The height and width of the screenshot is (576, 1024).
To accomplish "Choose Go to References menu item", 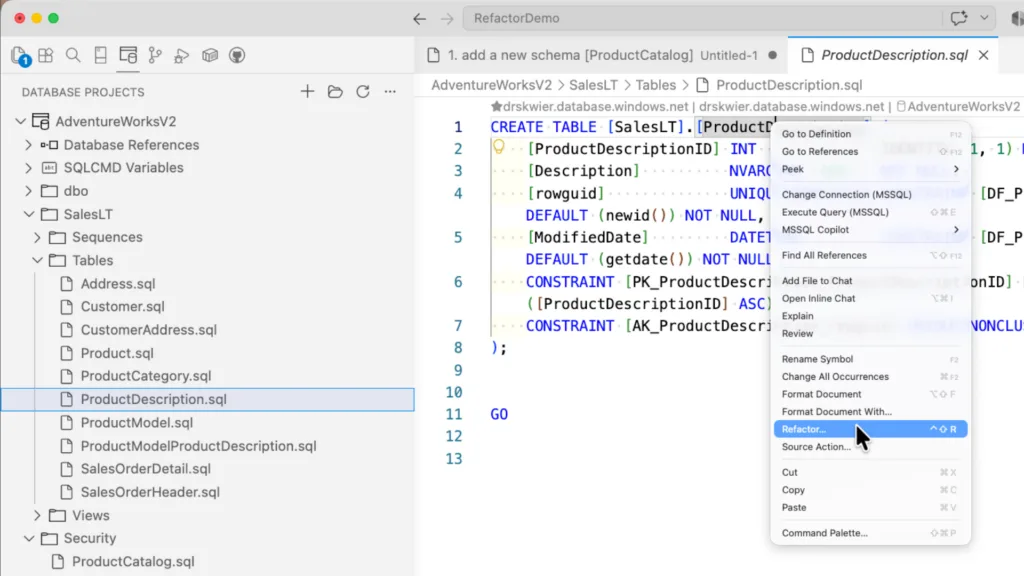I will coord(871,152).
